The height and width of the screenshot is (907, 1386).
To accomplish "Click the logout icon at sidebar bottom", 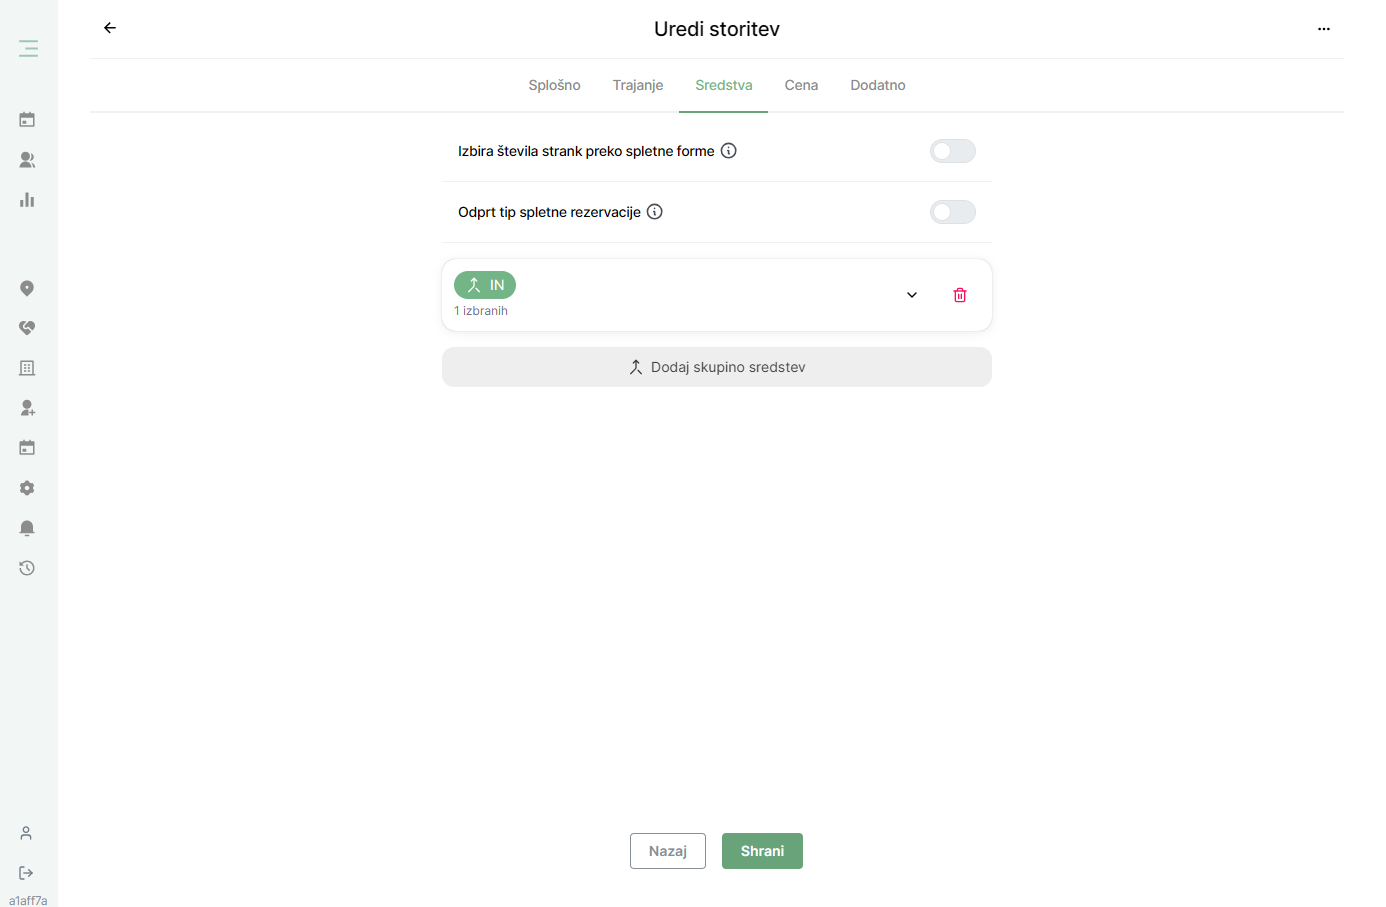I will 26,873.
